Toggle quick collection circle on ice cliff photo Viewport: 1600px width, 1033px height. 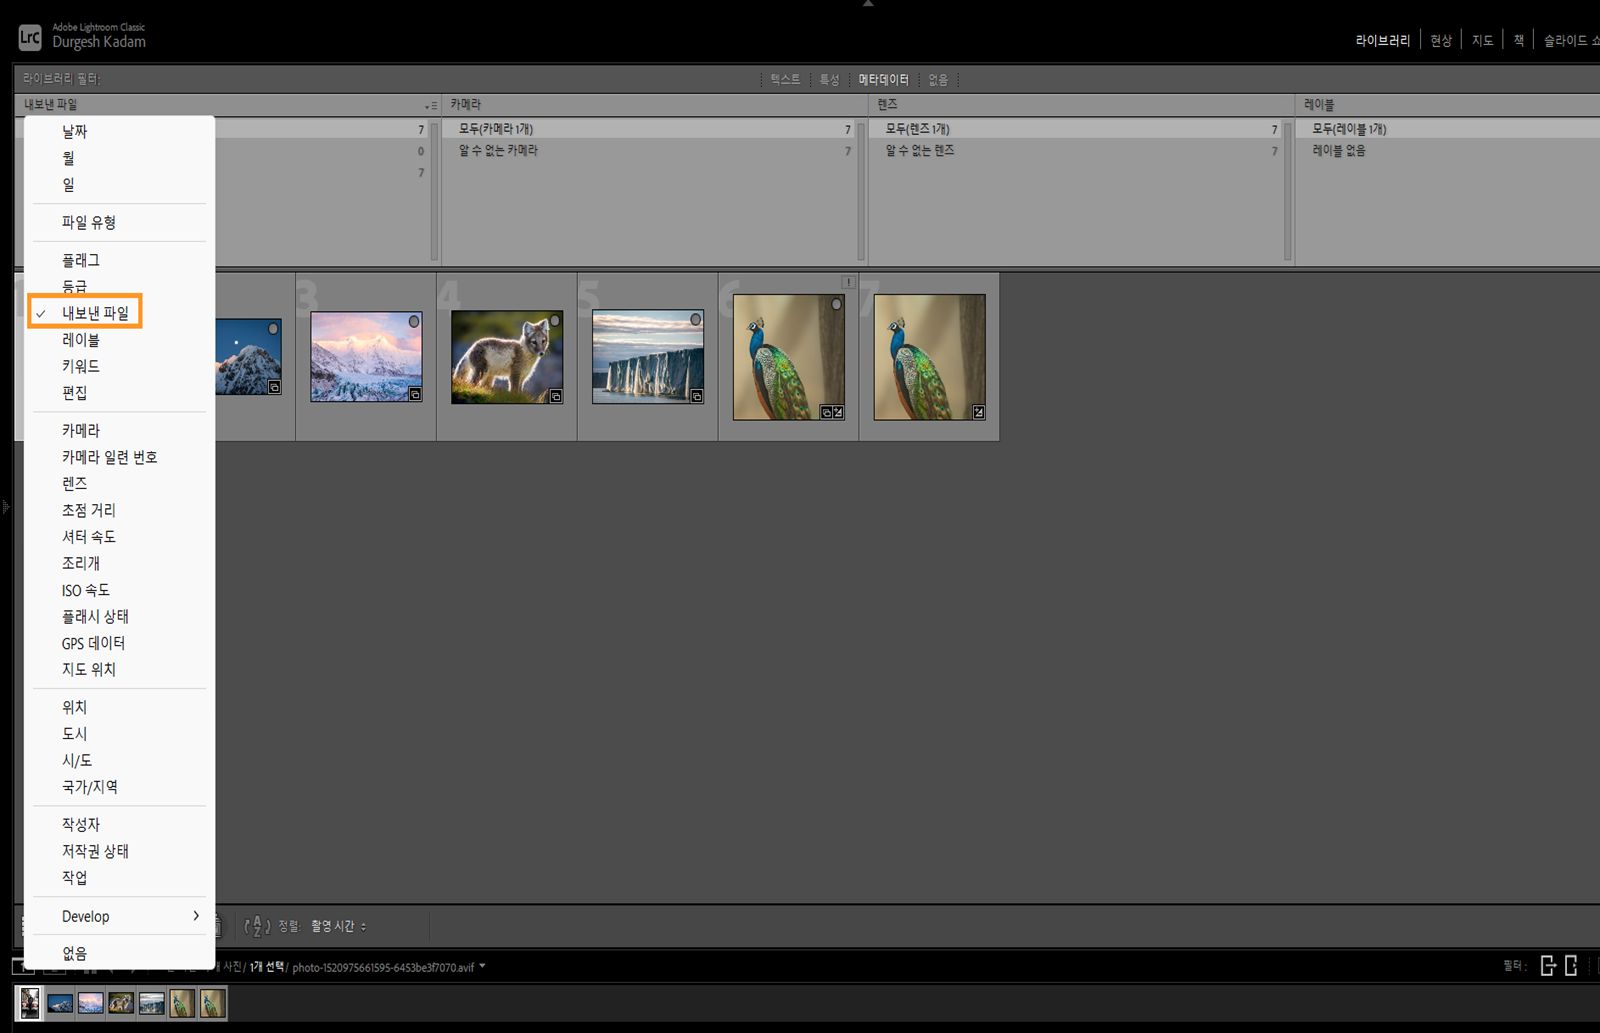point(696,319)
